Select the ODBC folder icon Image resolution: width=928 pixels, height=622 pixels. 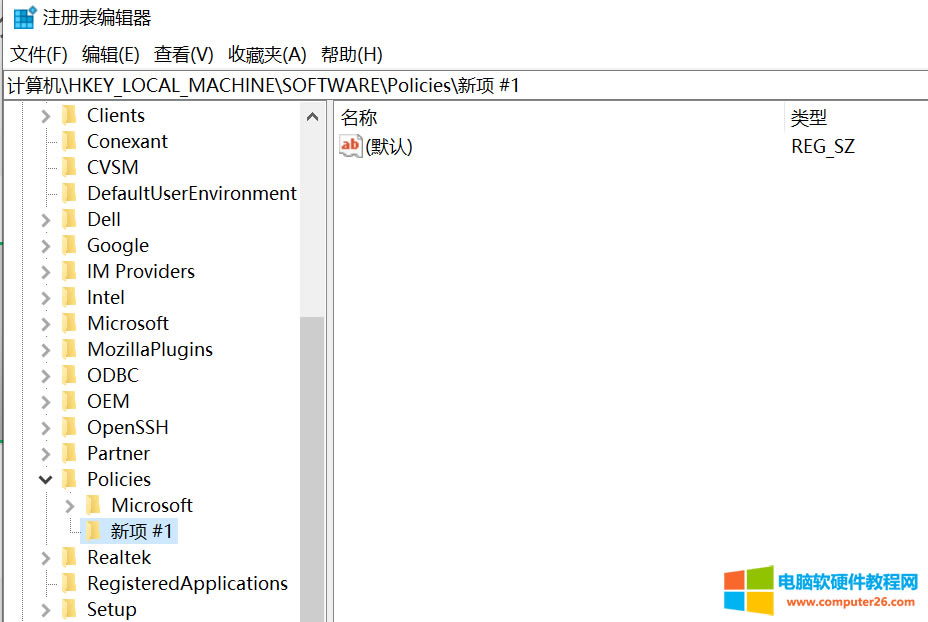[x=69, y=375]
